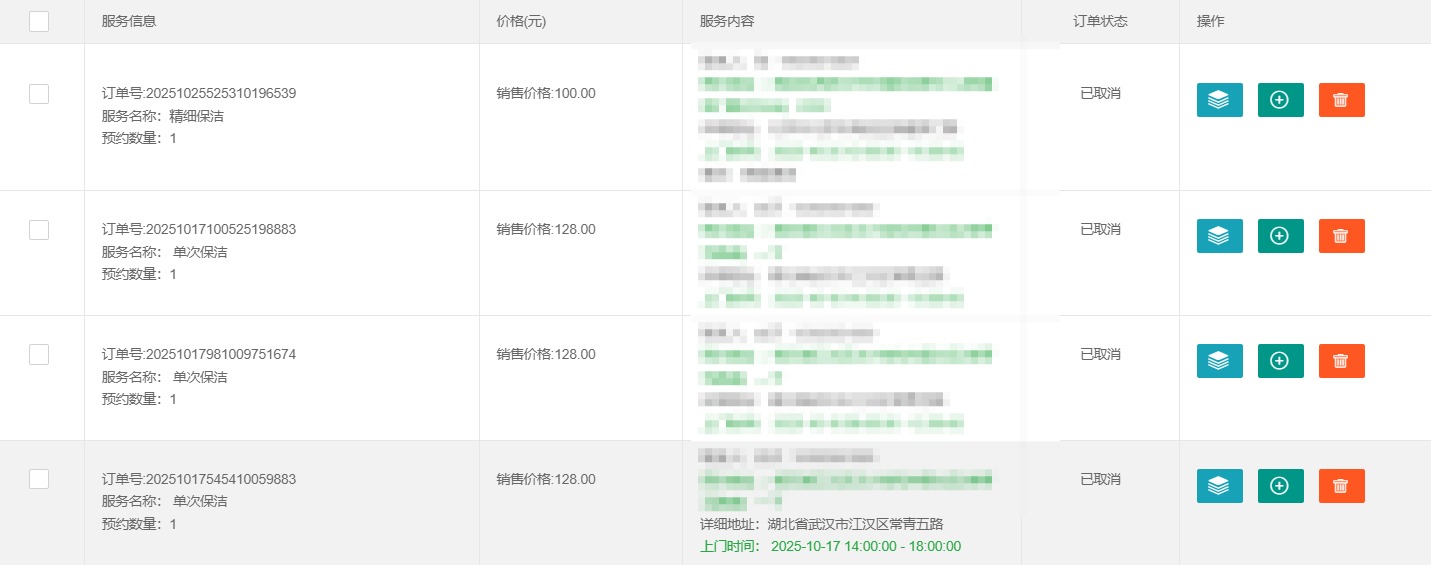
Task: Click plus-circle icon for order 20251017545410059883
Action: pos(1280,486)
